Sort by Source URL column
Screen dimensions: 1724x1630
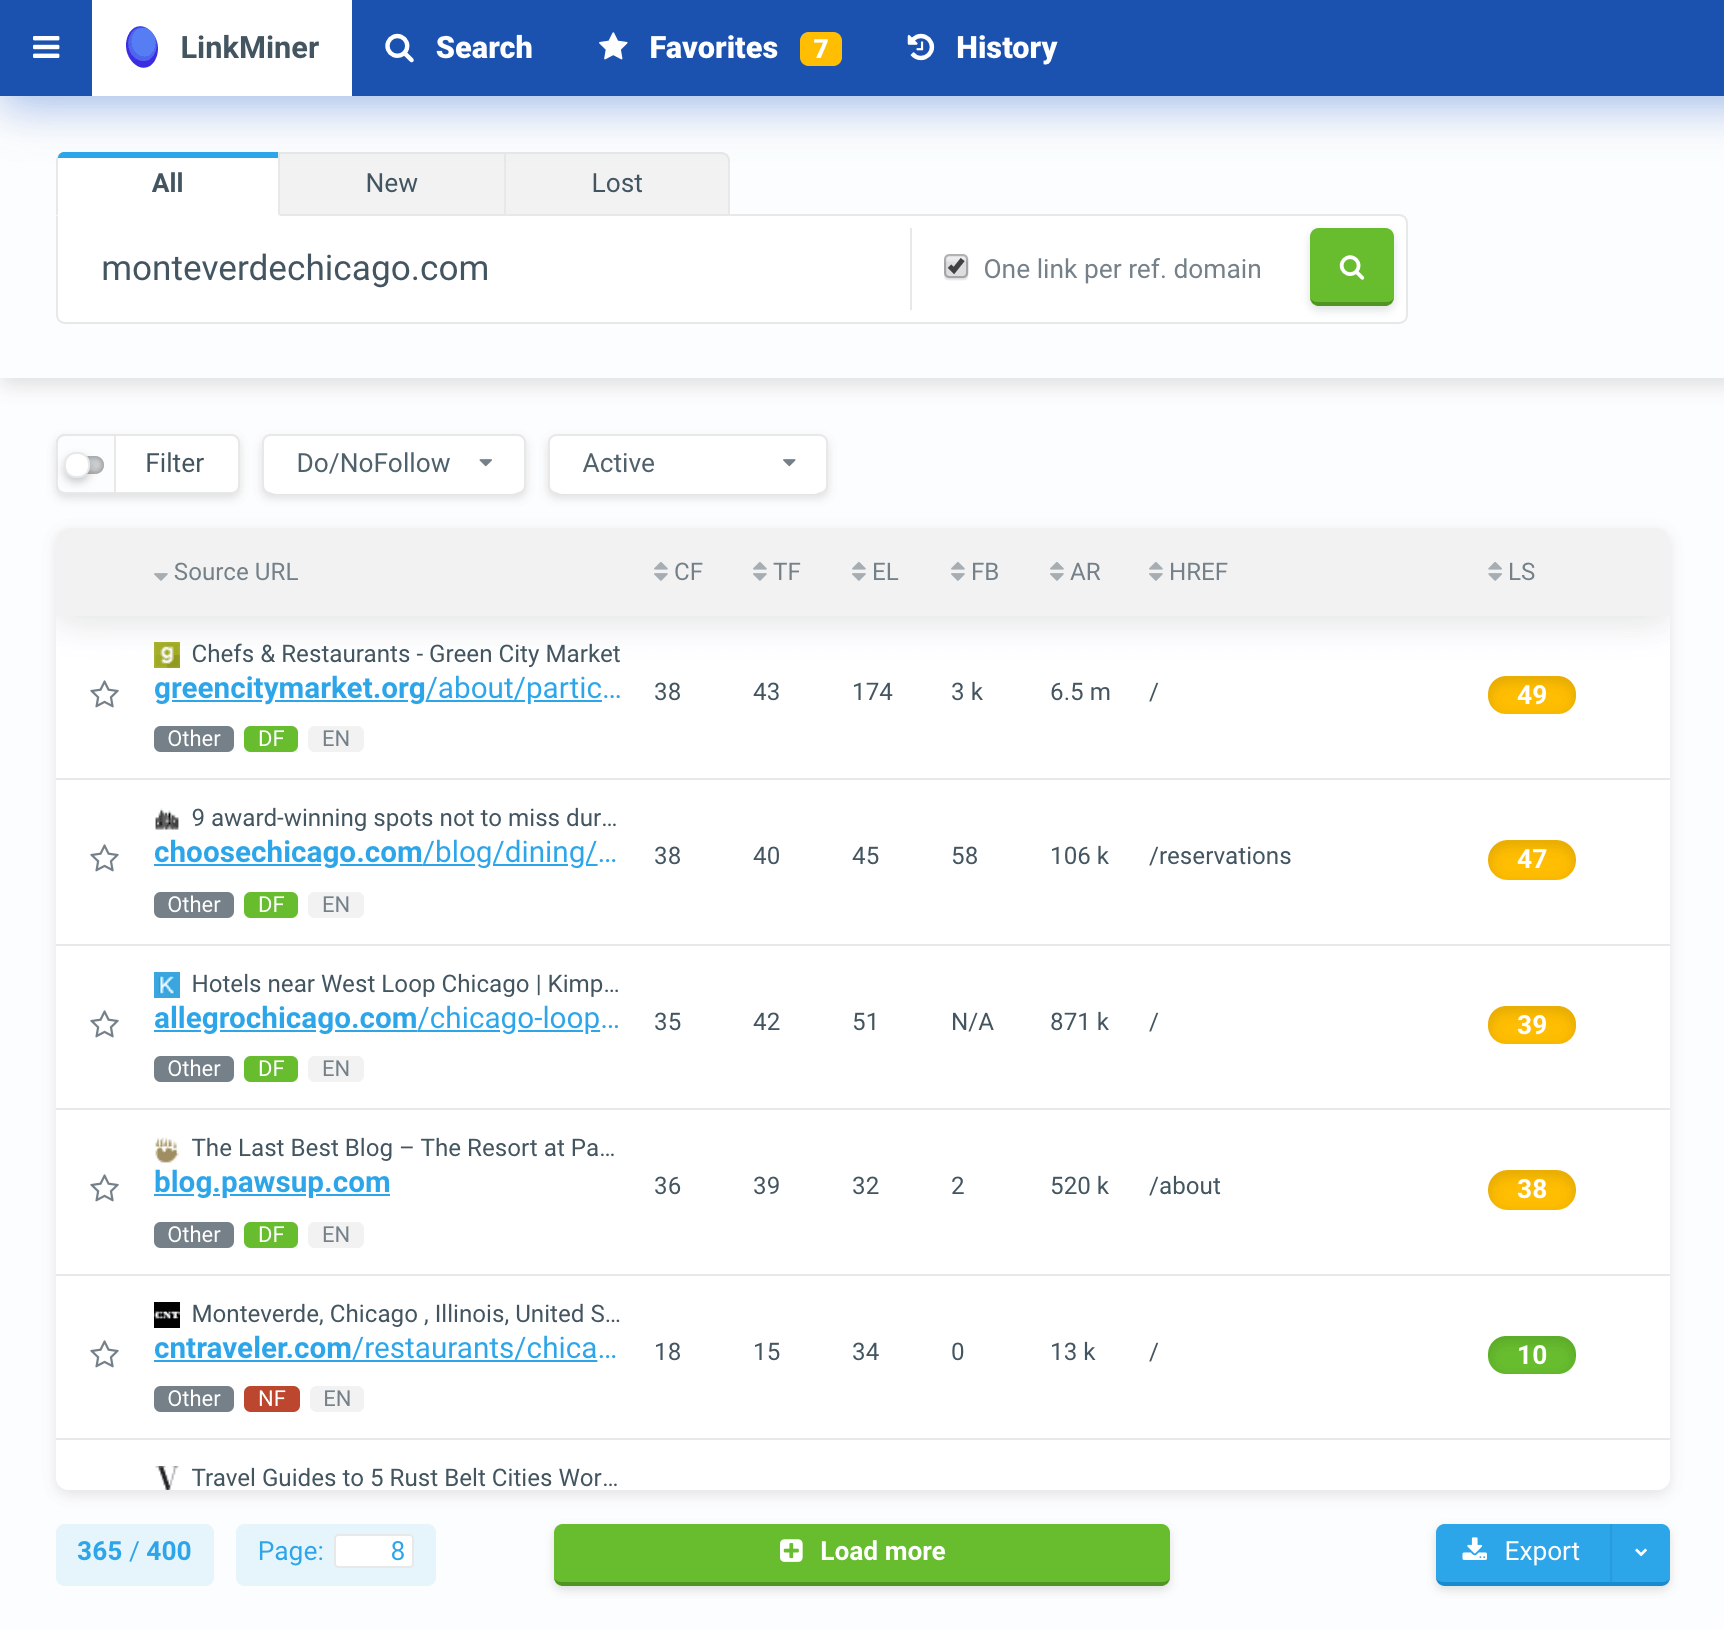click(226, 572)
